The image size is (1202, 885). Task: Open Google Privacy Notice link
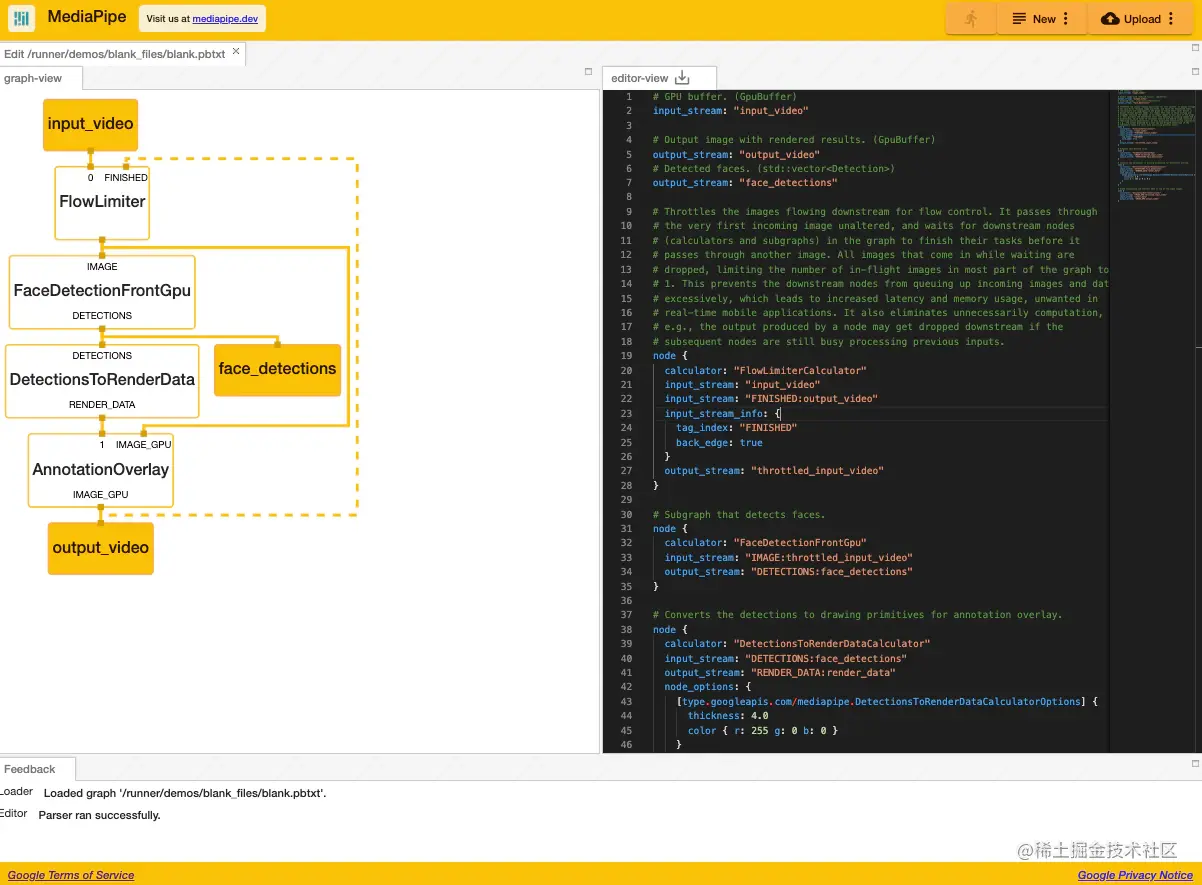point(1135,875)
